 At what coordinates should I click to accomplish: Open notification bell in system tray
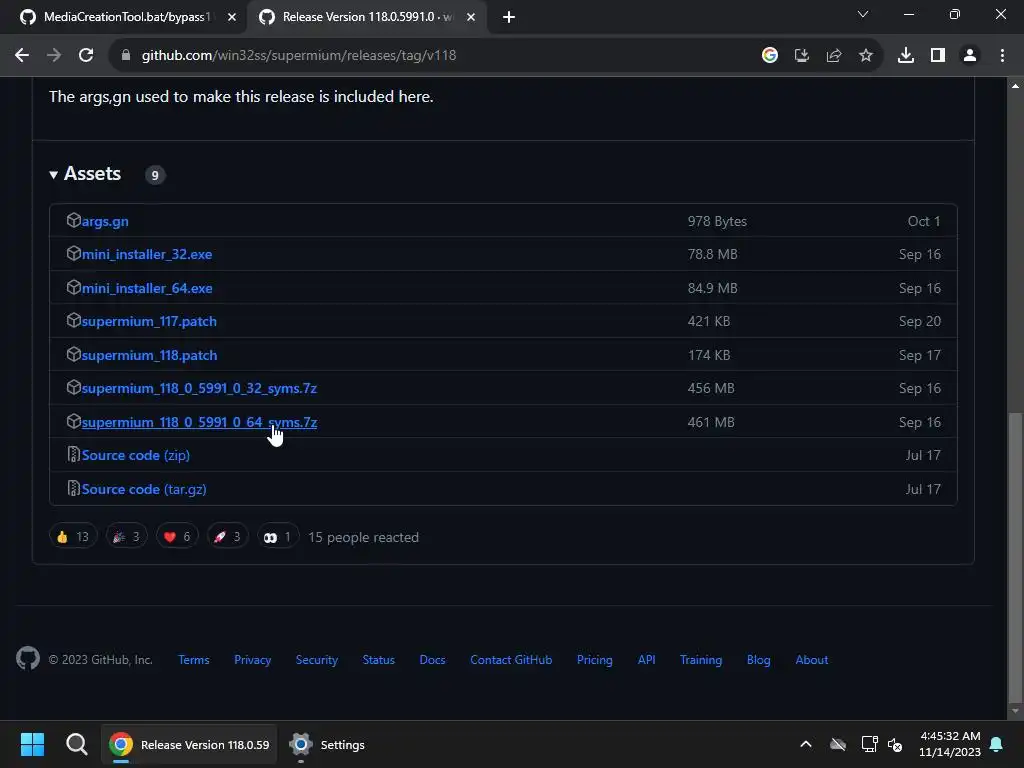click(x=997, y=744)
